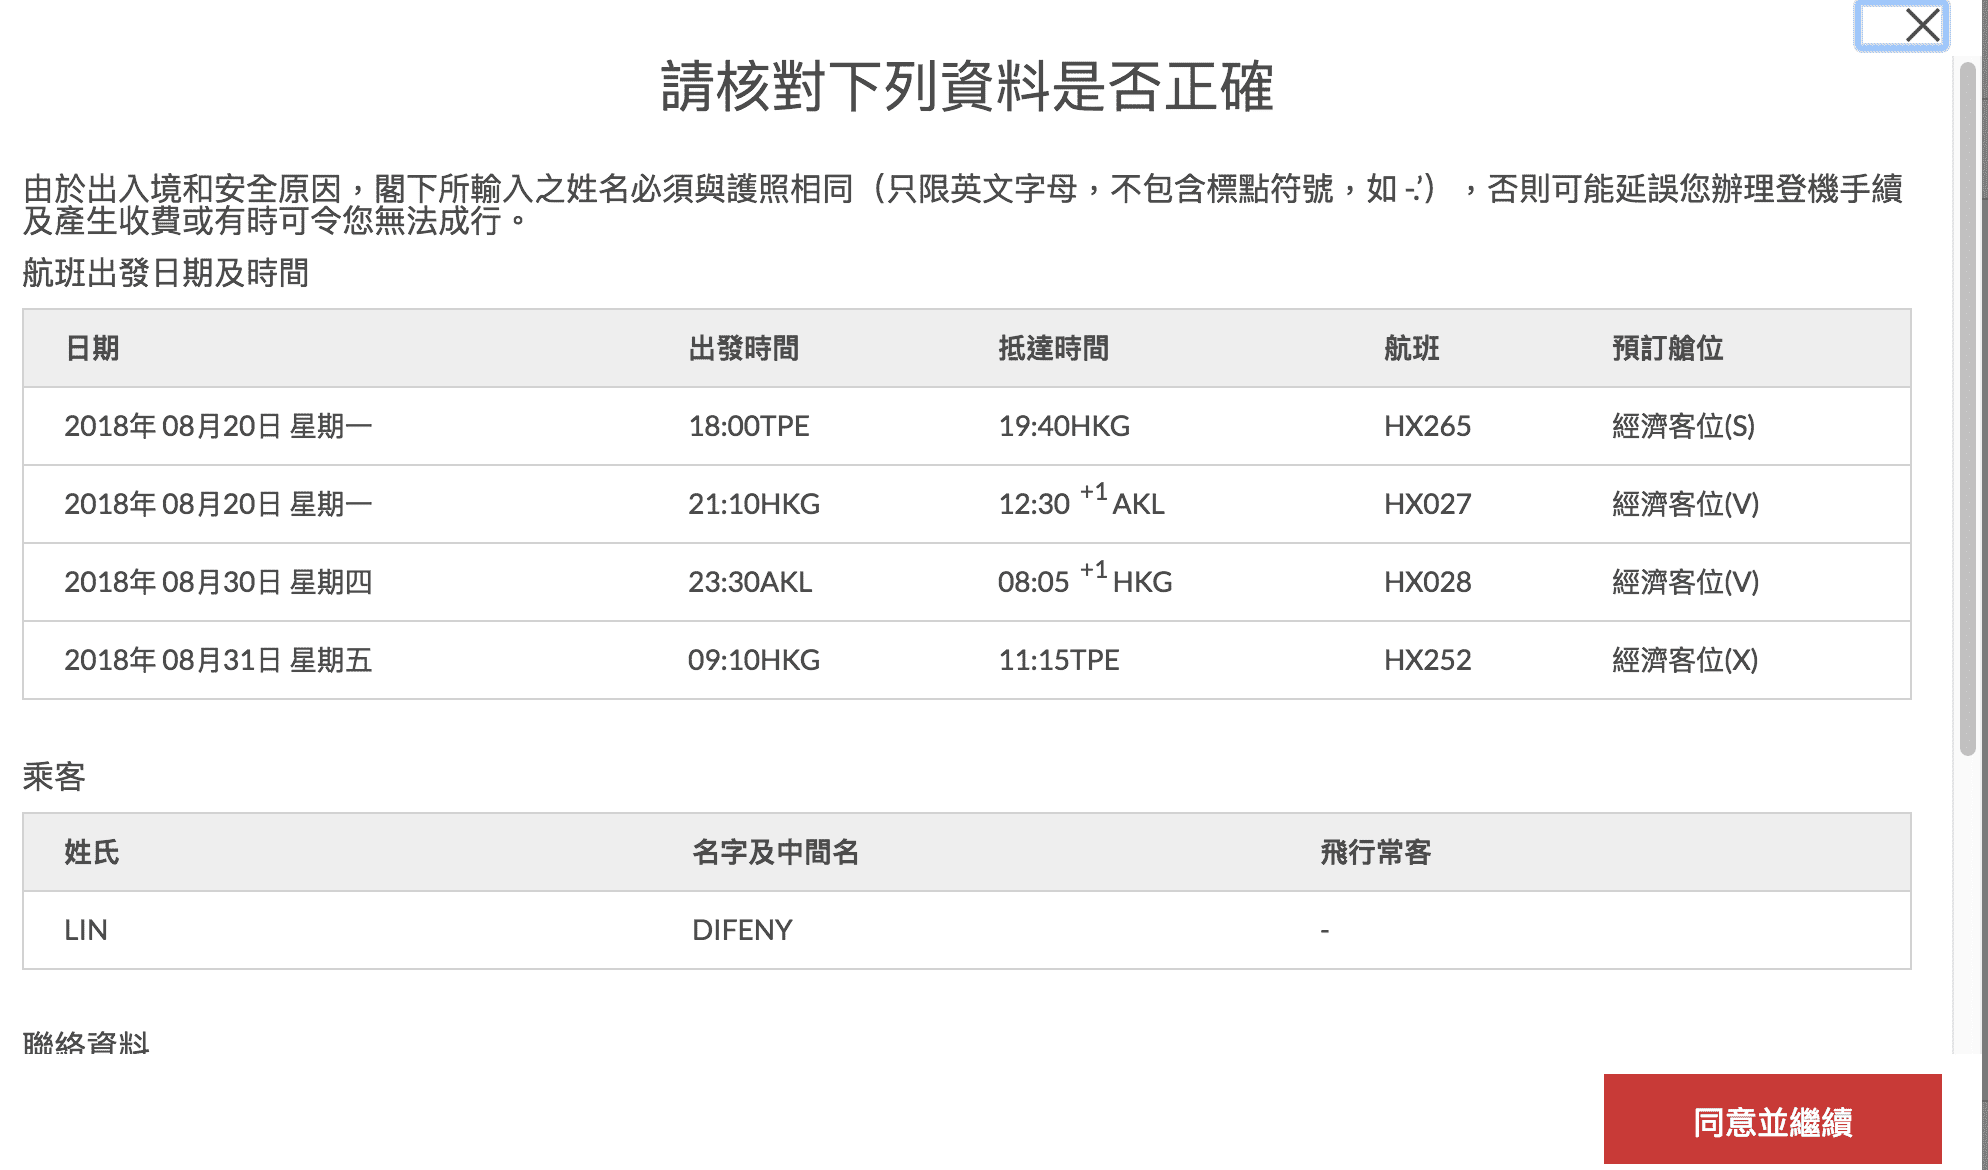Click the 名字及中間名 column header

(x=776, y=852)
